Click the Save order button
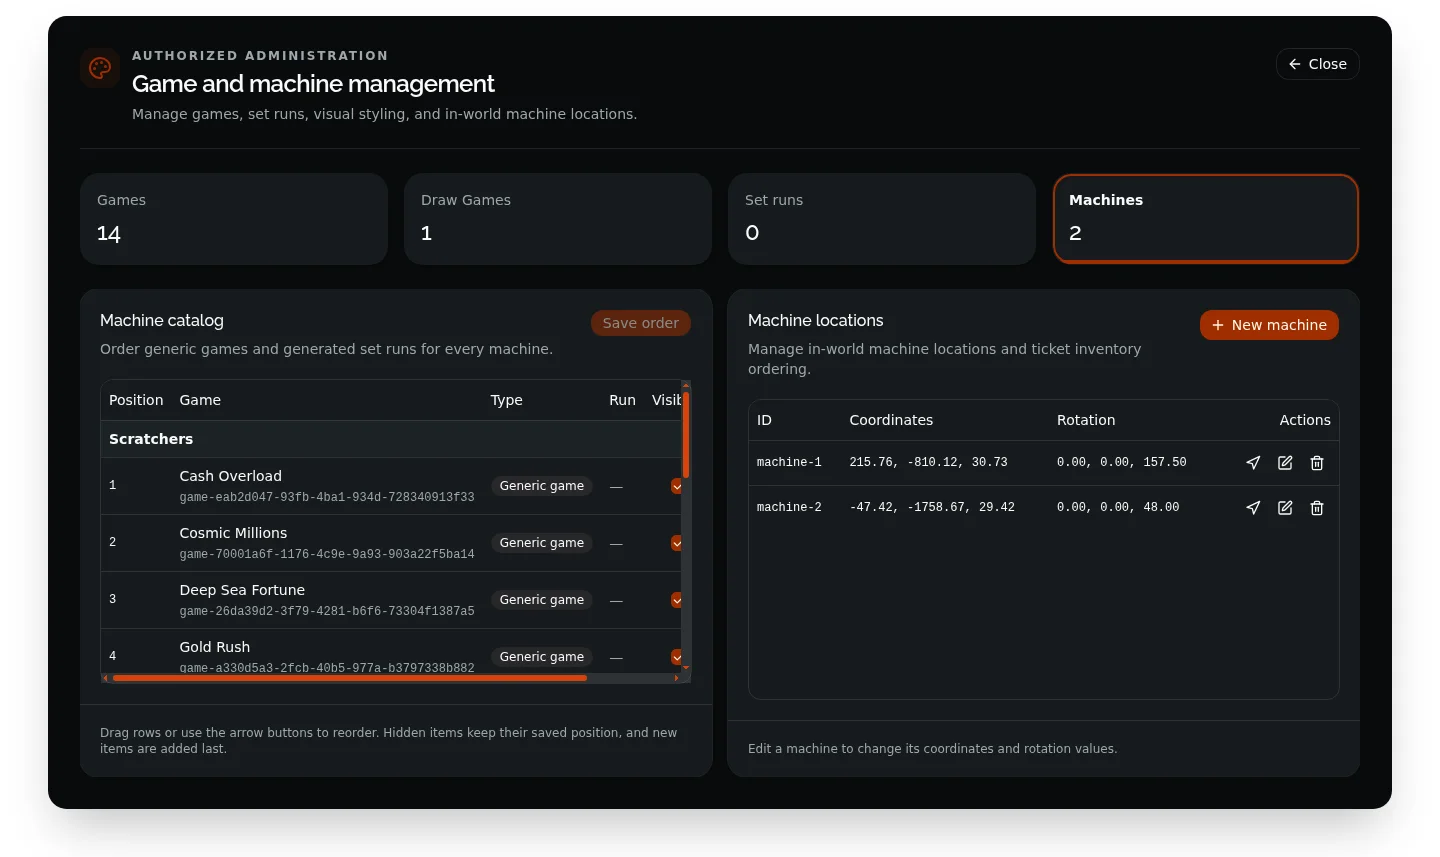The height and width of the screenshot is (857, 1440). pos(640,323)
